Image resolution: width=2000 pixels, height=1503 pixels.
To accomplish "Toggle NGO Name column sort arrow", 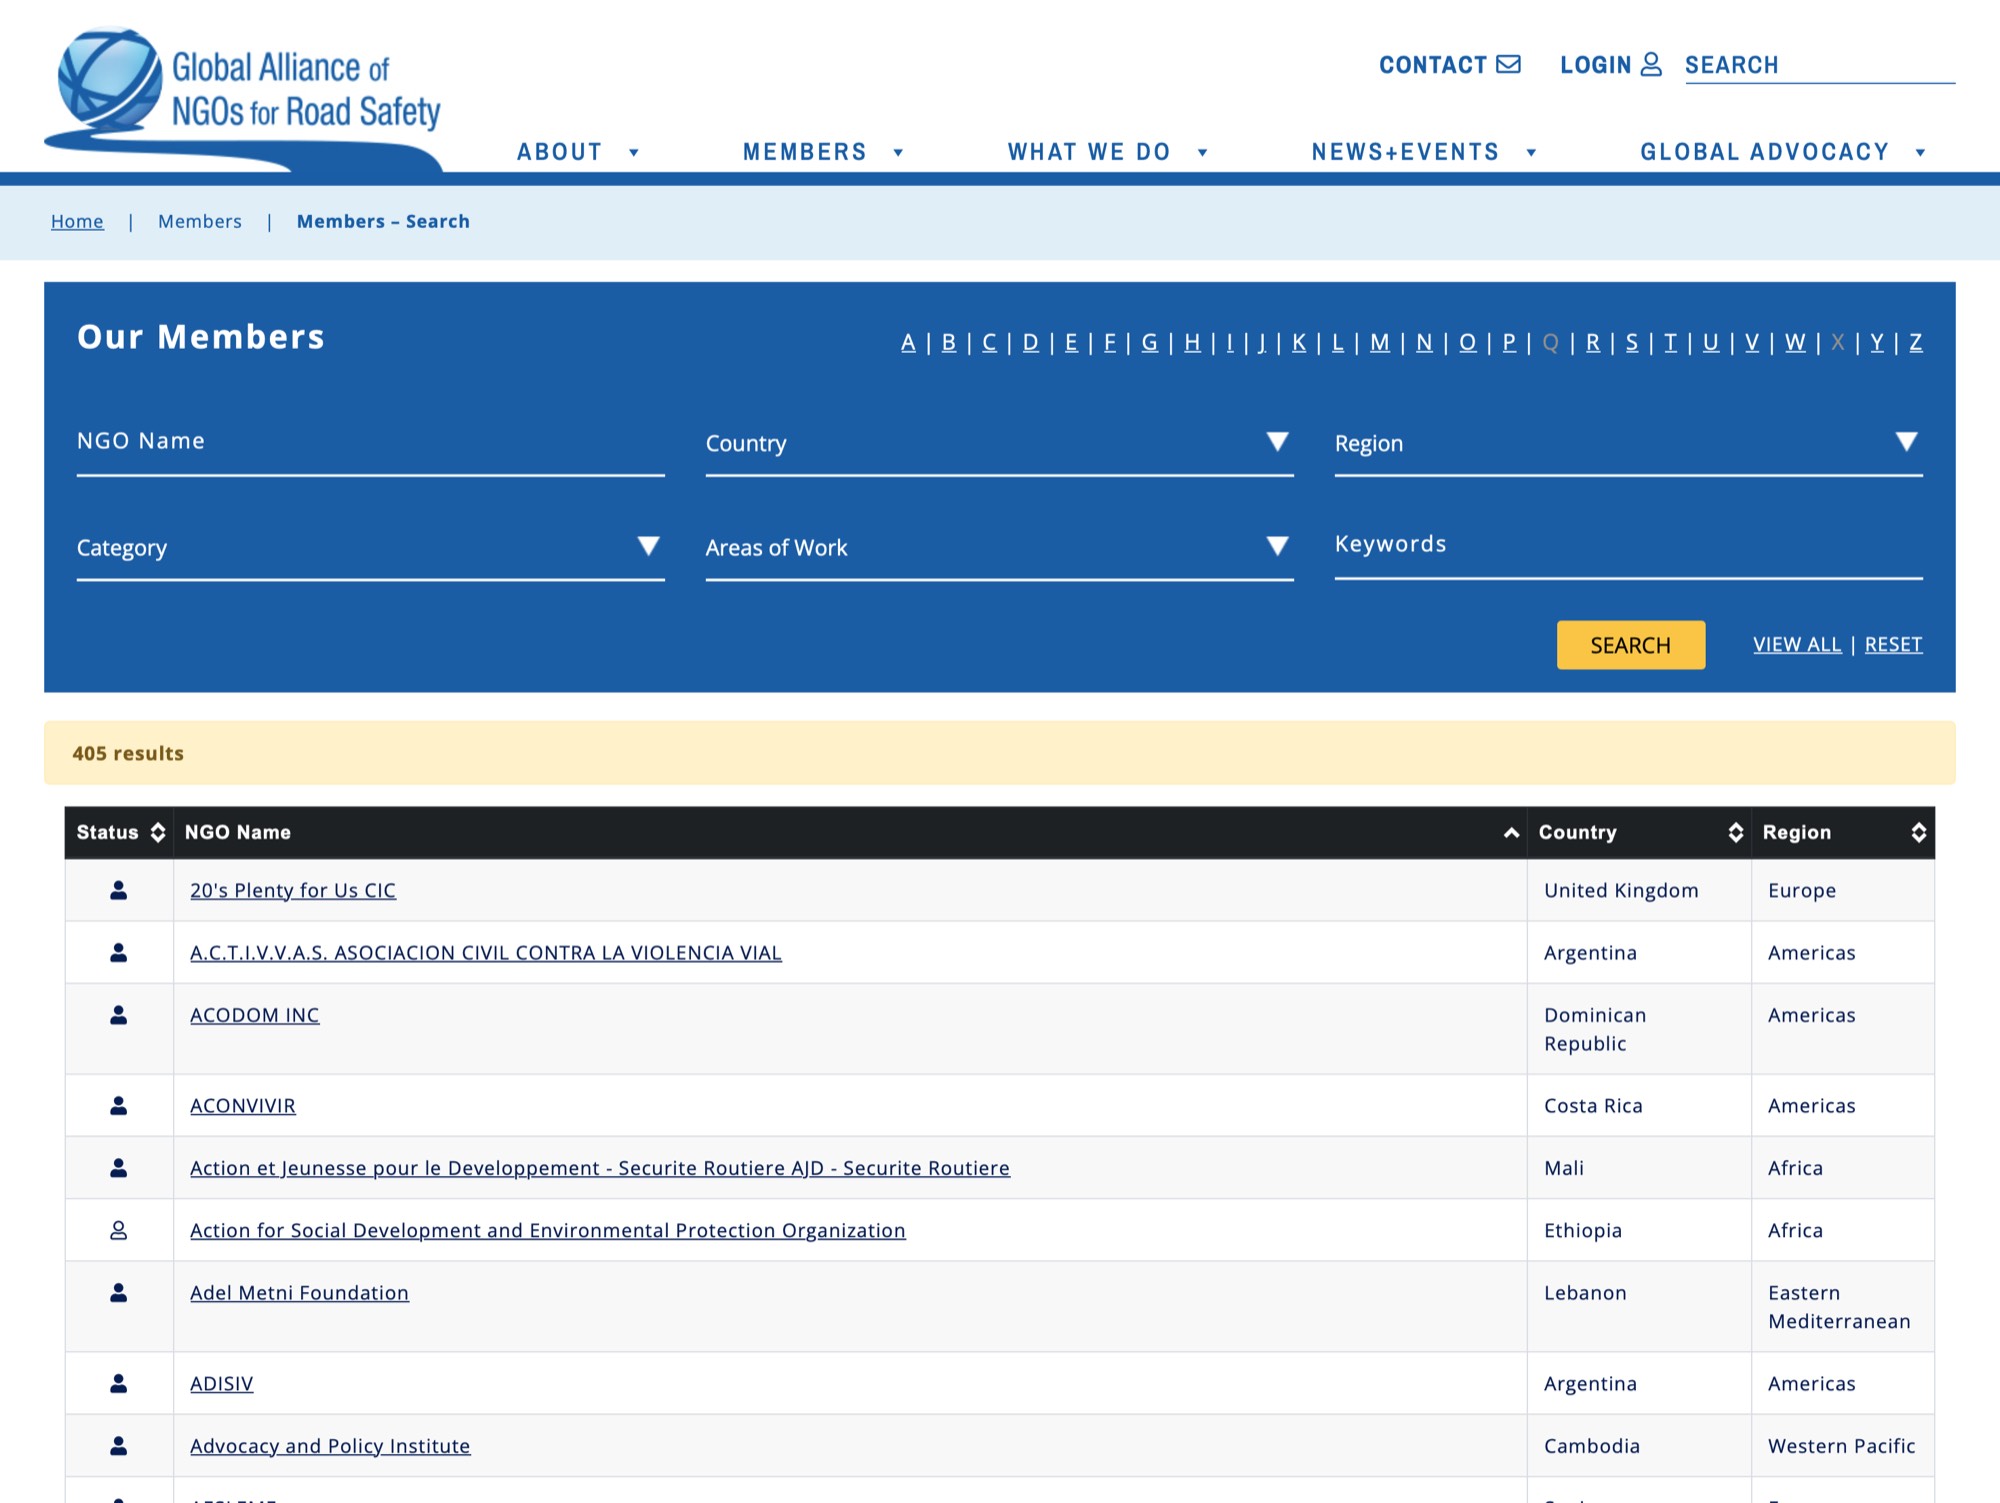I will coord(1510,832).
